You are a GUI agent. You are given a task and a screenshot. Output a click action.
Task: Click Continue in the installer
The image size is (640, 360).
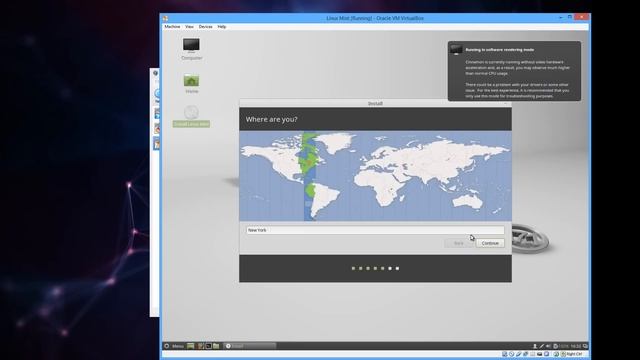coord(490,243)
